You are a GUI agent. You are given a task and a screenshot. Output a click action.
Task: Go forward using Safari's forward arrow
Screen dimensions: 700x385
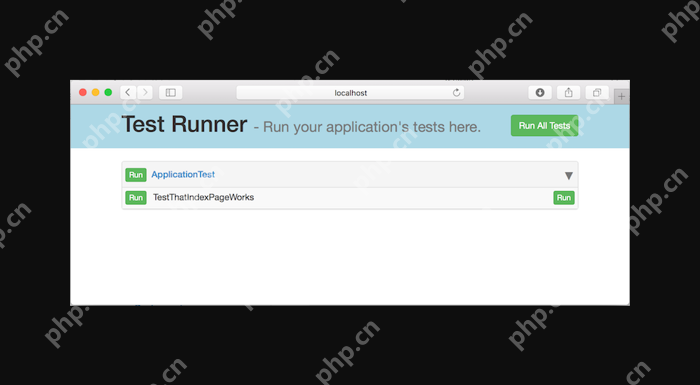145,92
